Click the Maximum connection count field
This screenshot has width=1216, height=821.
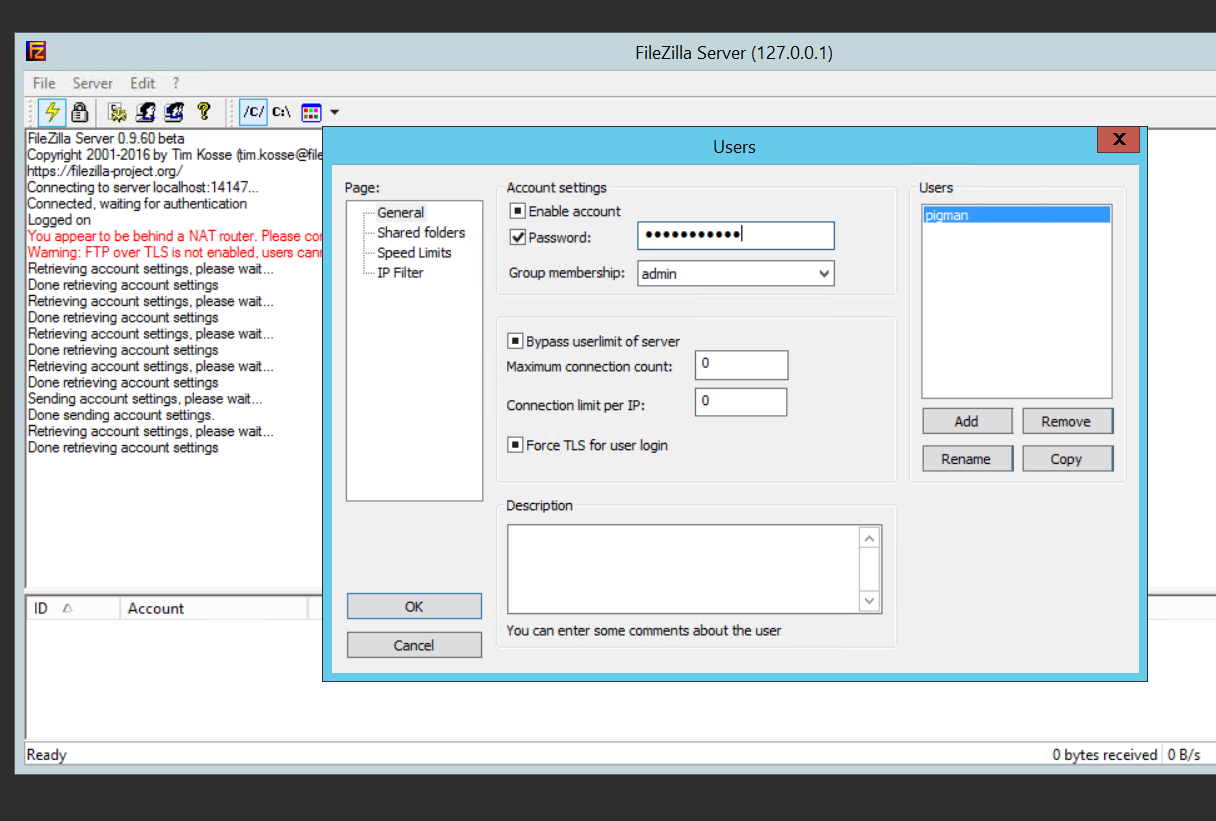coord(742,365)
